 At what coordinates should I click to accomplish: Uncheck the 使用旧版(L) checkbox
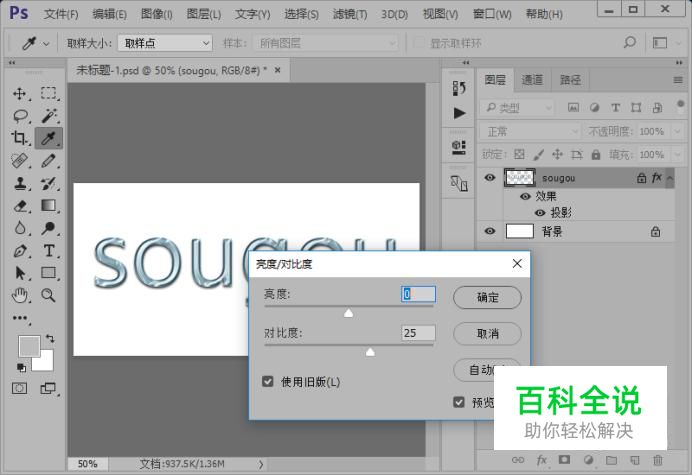pos(267,381)
